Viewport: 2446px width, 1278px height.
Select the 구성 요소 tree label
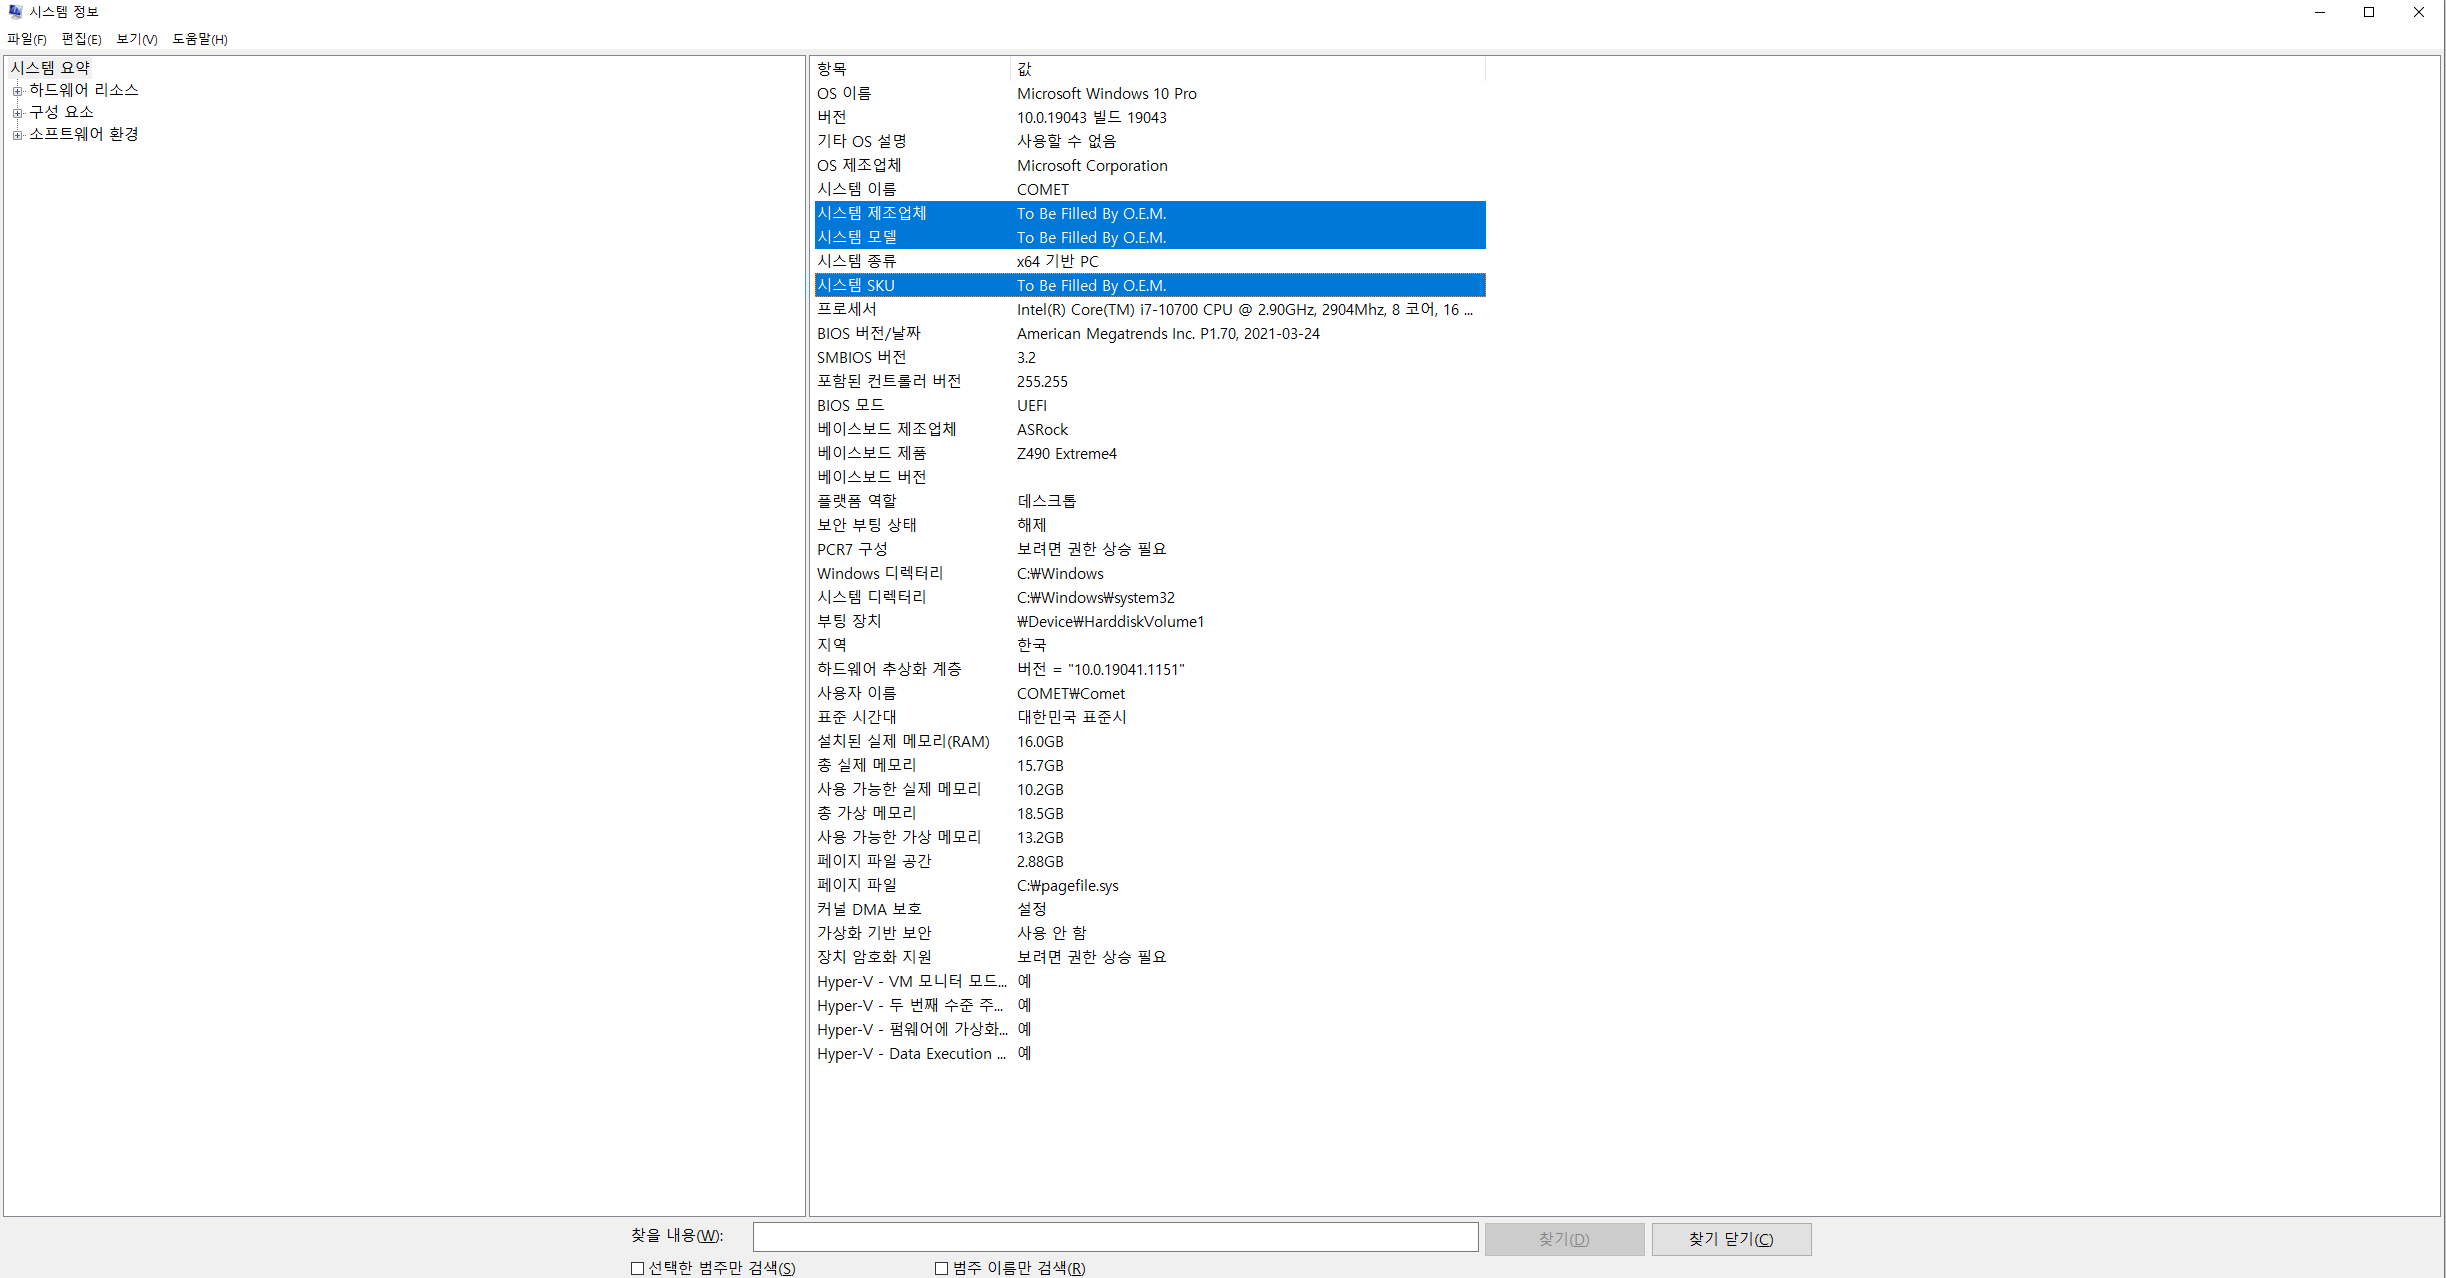pyautogui.click(x=61, y=112)
